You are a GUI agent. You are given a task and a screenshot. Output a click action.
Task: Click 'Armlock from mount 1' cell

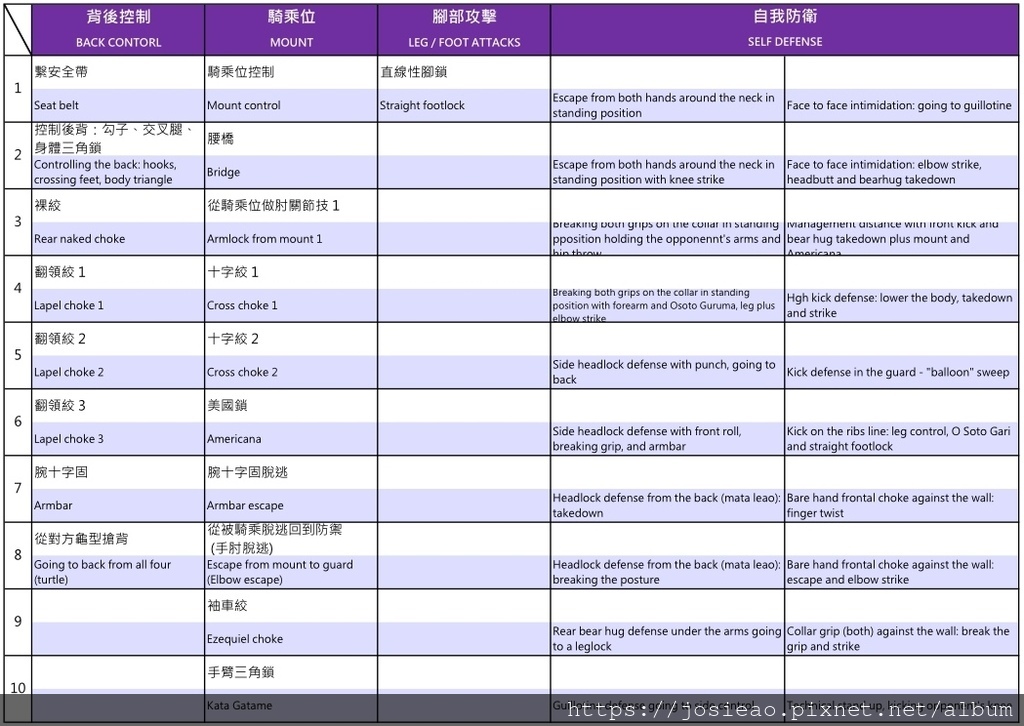pyautogui.click(x=291, y=238)
